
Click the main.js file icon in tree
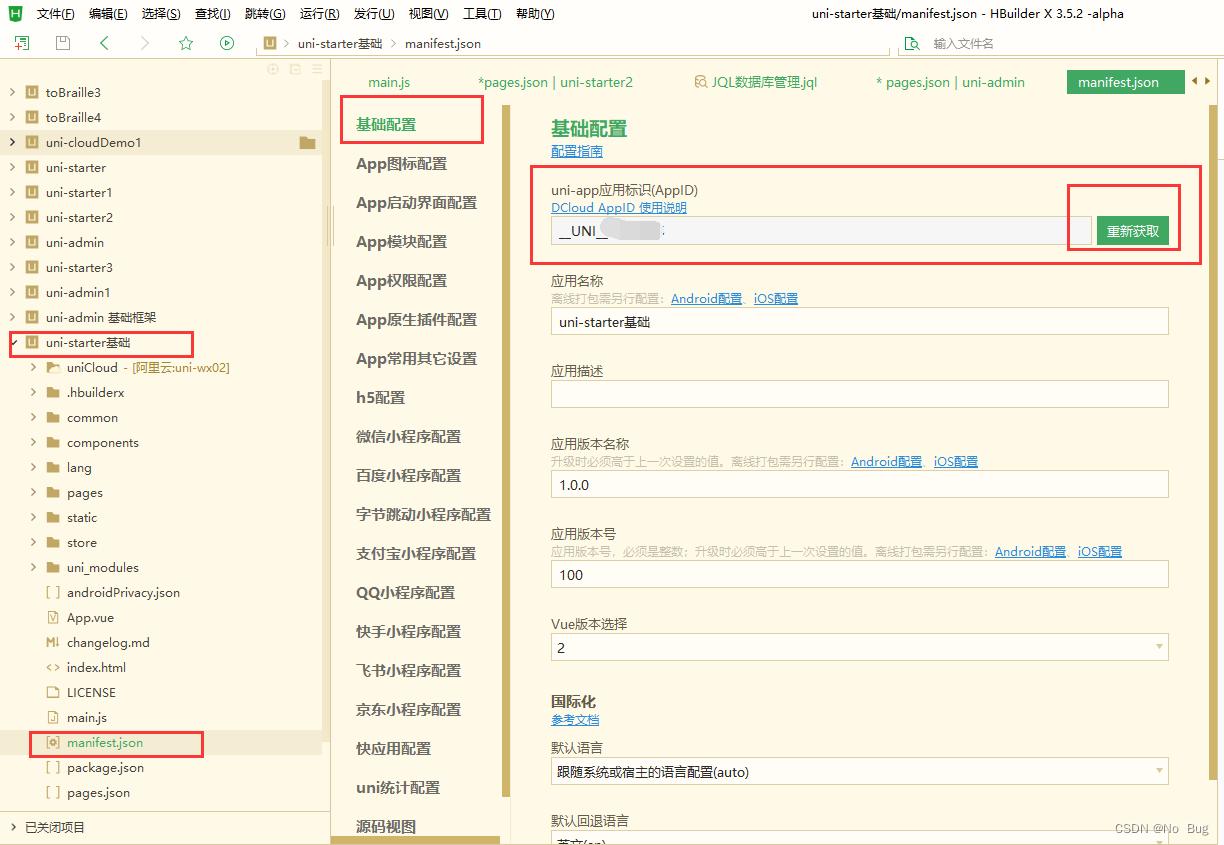[53, 718]
